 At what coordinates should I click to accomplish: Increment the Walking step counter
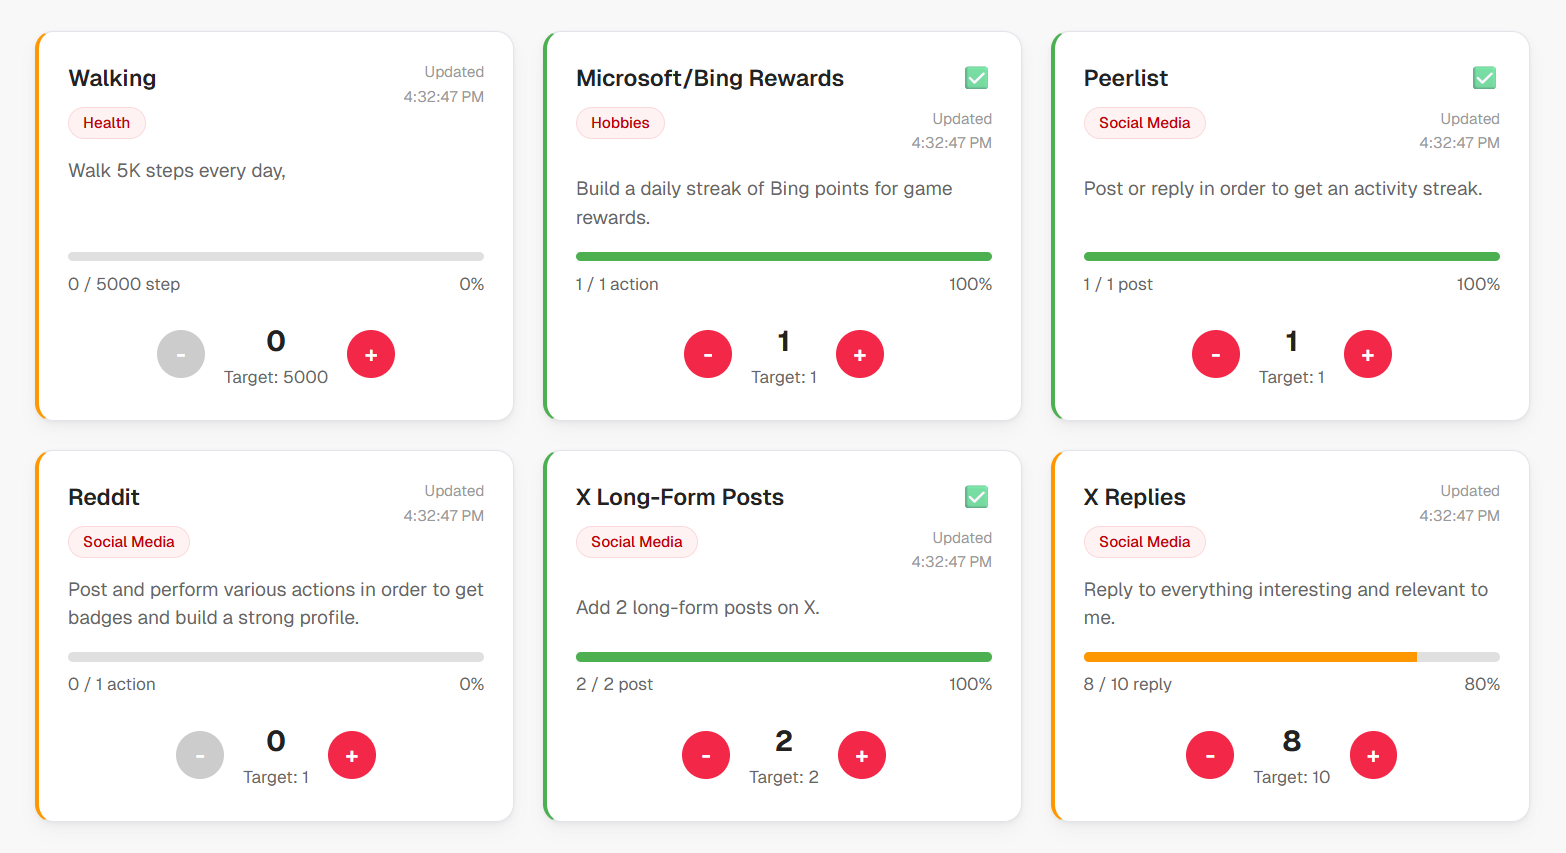point(371,353)
